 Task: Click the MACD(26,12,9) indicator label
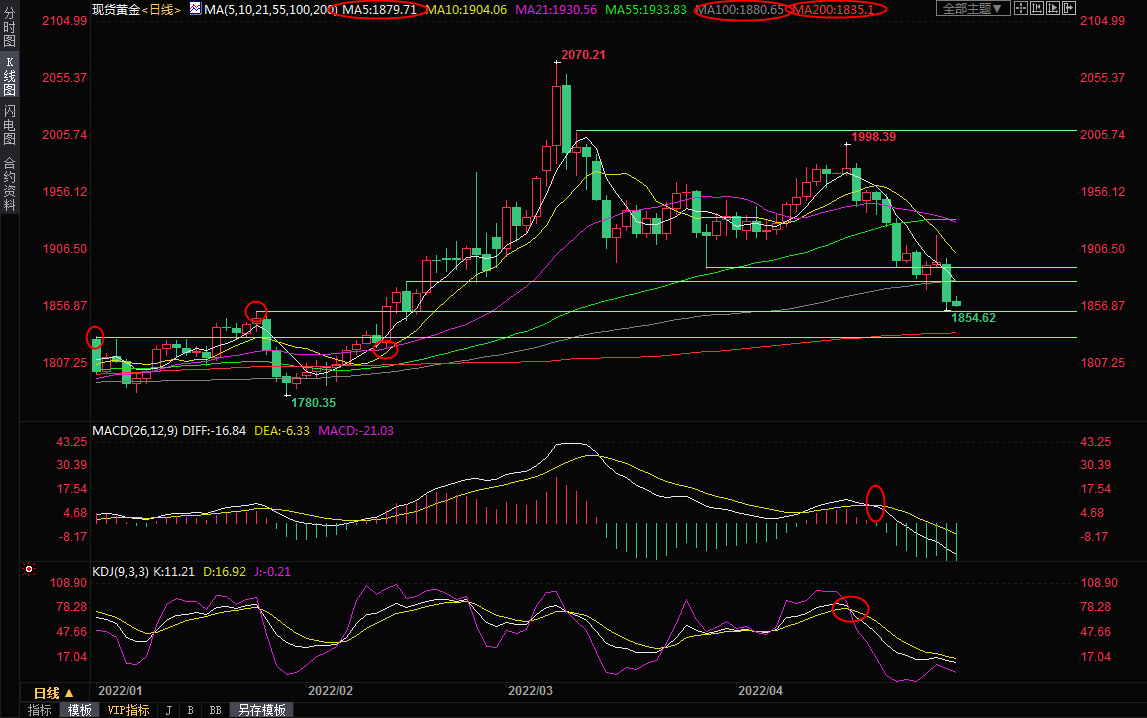[x=135, y=431]
